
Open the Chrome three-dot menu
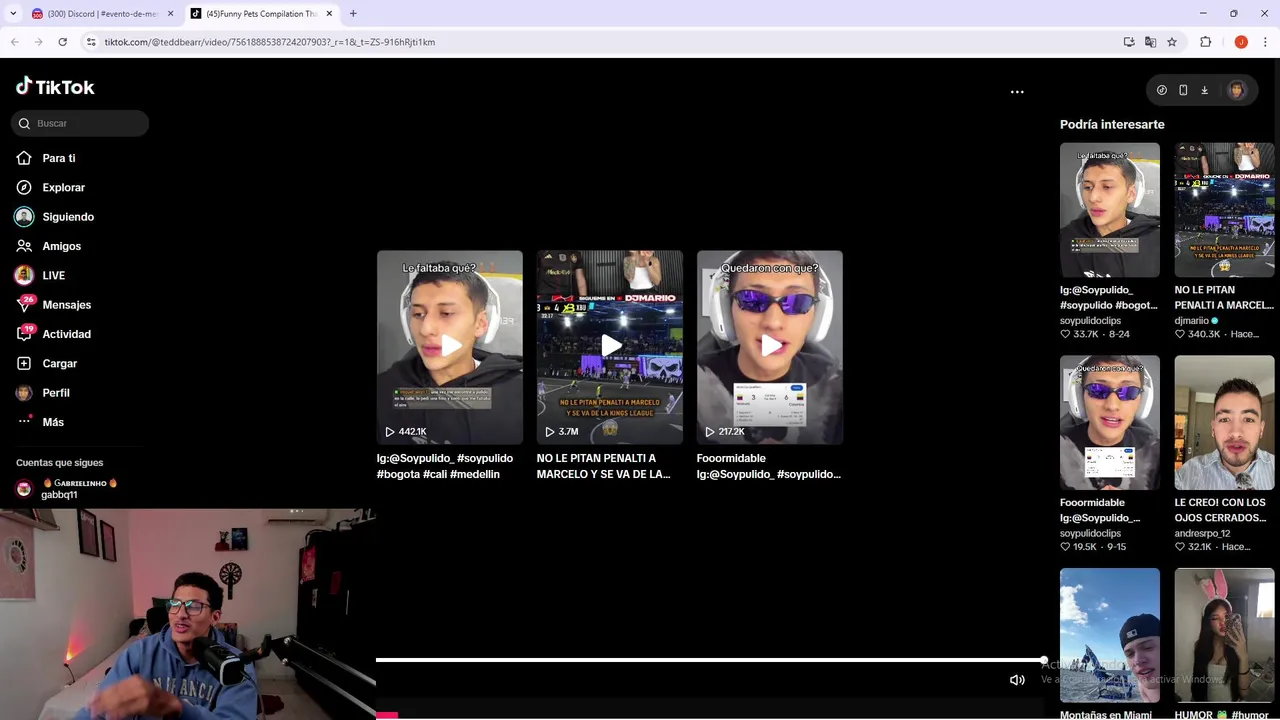(x=1265, y=42)
